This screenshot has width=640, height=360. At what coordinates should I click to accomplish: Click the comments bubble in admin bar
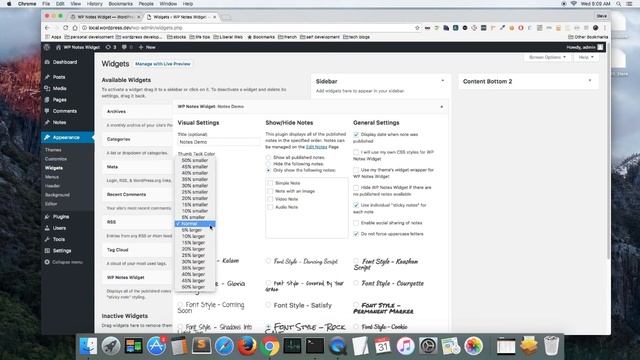point(124,47)
